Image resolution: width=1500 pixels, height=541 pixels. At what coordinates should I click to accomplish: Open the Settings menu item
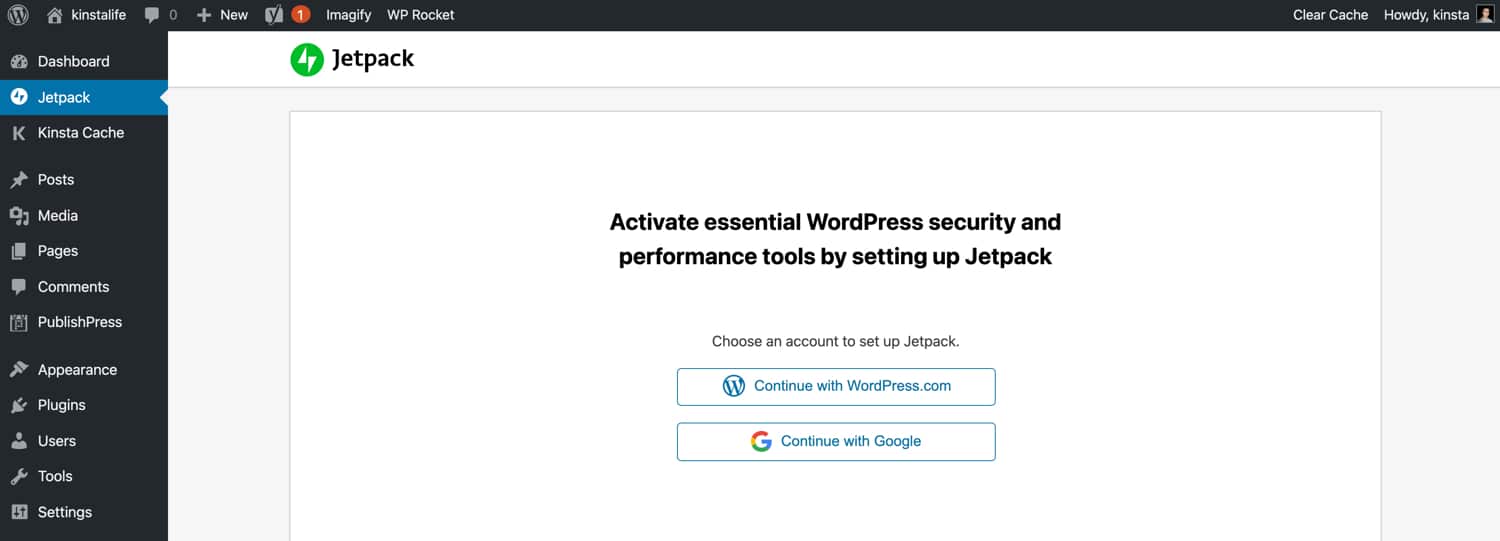point(84,512)
